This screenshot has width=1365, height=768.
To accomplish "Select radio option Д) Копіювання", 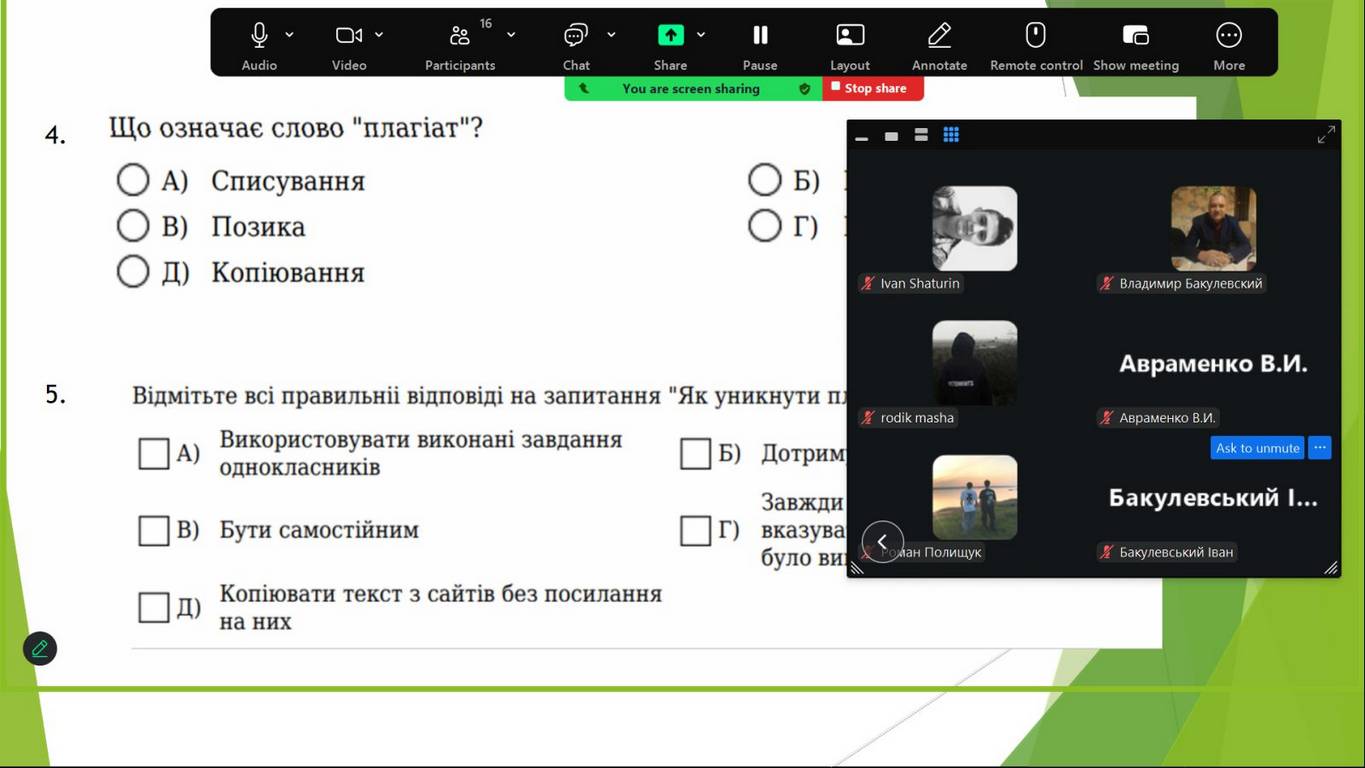I will coord(133,272).
